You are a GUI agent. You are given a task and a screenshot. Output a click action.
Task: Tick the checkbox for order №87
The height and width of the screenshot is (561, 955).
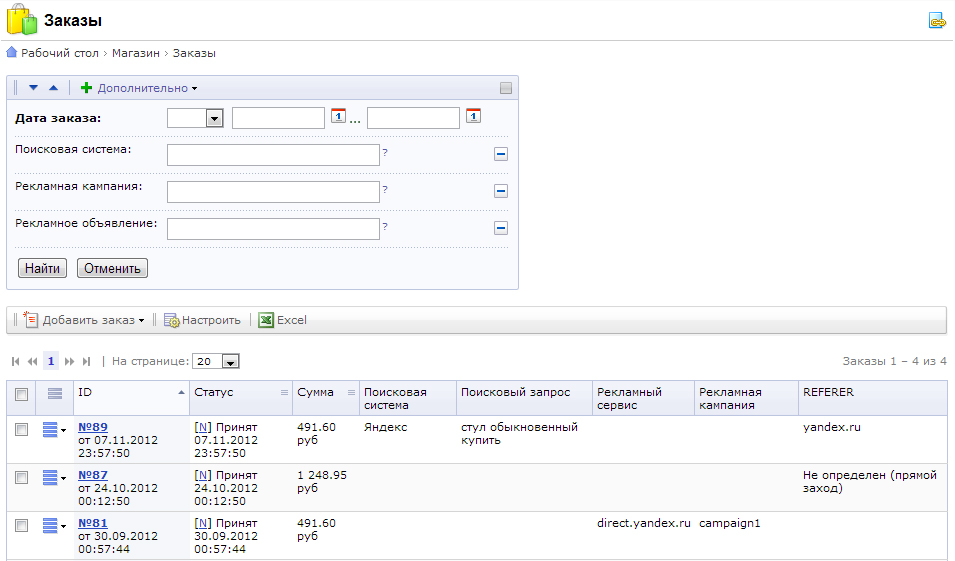(x=22, y=478)
